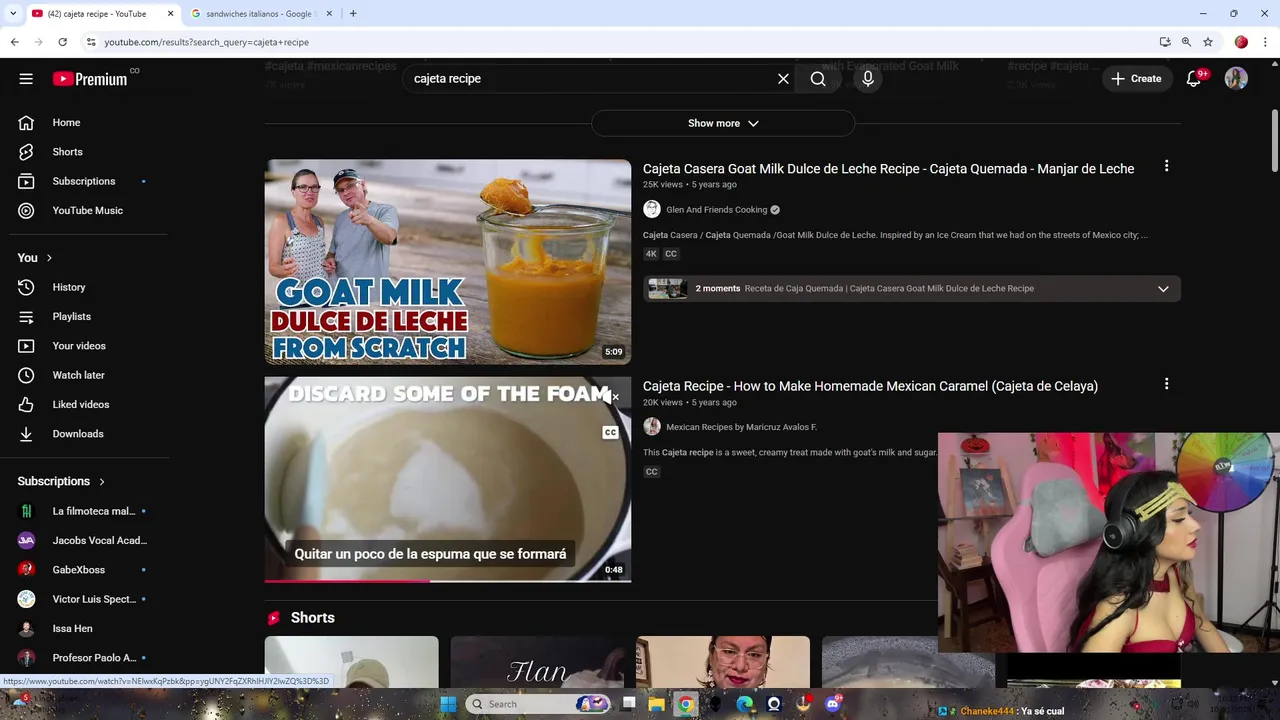Image resolution: width=1280 pixels, height=720 pixels.
Task: Open the Goat Milk Dulce de Leche thumbnail
Action: [448, 262]
